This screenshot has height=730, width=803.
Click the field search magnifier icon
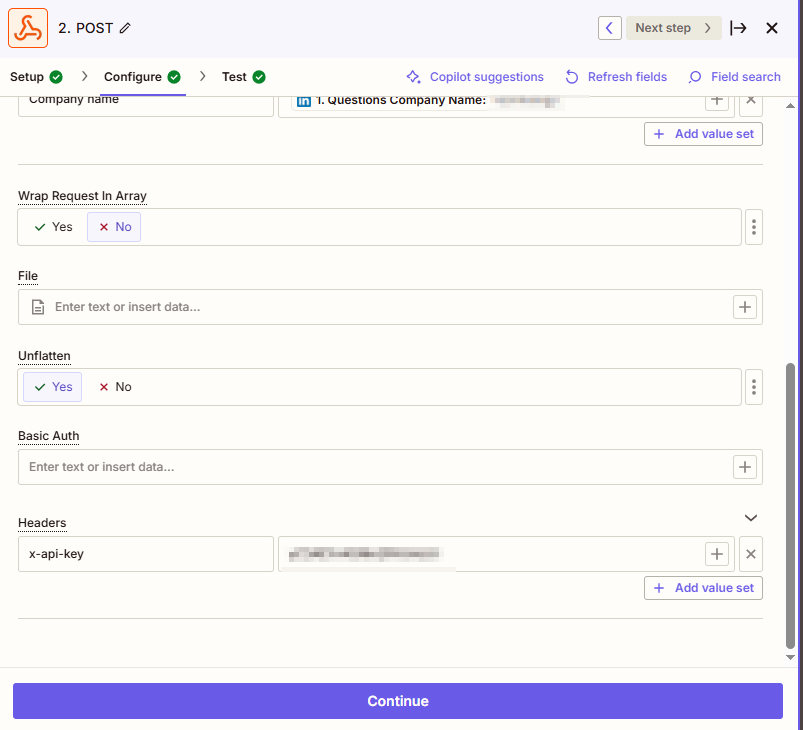click(694, 77)
